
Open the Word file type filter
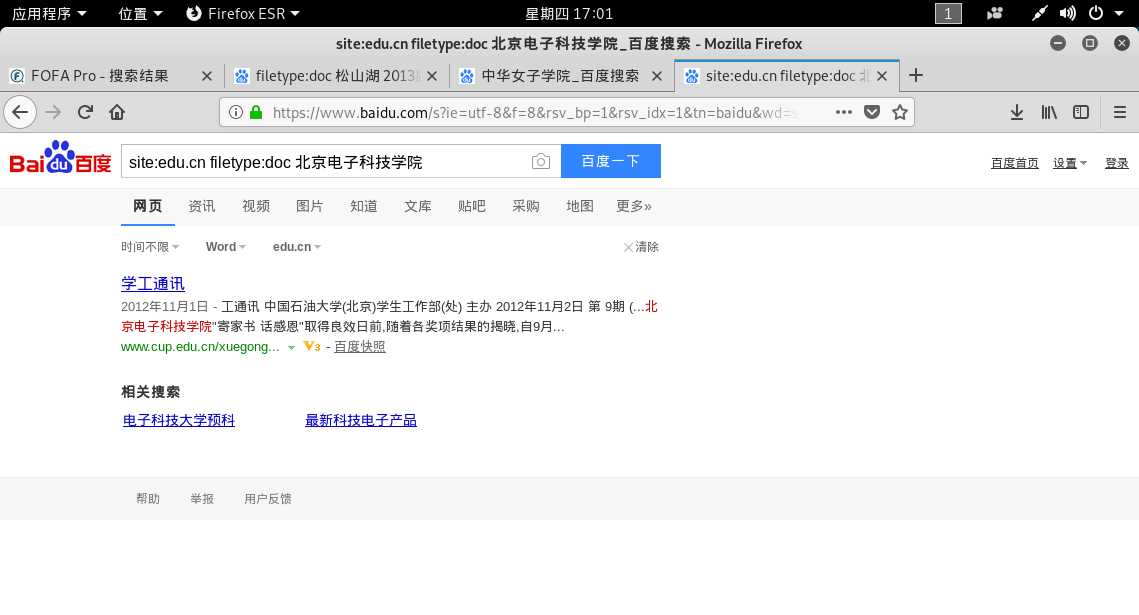(x=226, y=247)
